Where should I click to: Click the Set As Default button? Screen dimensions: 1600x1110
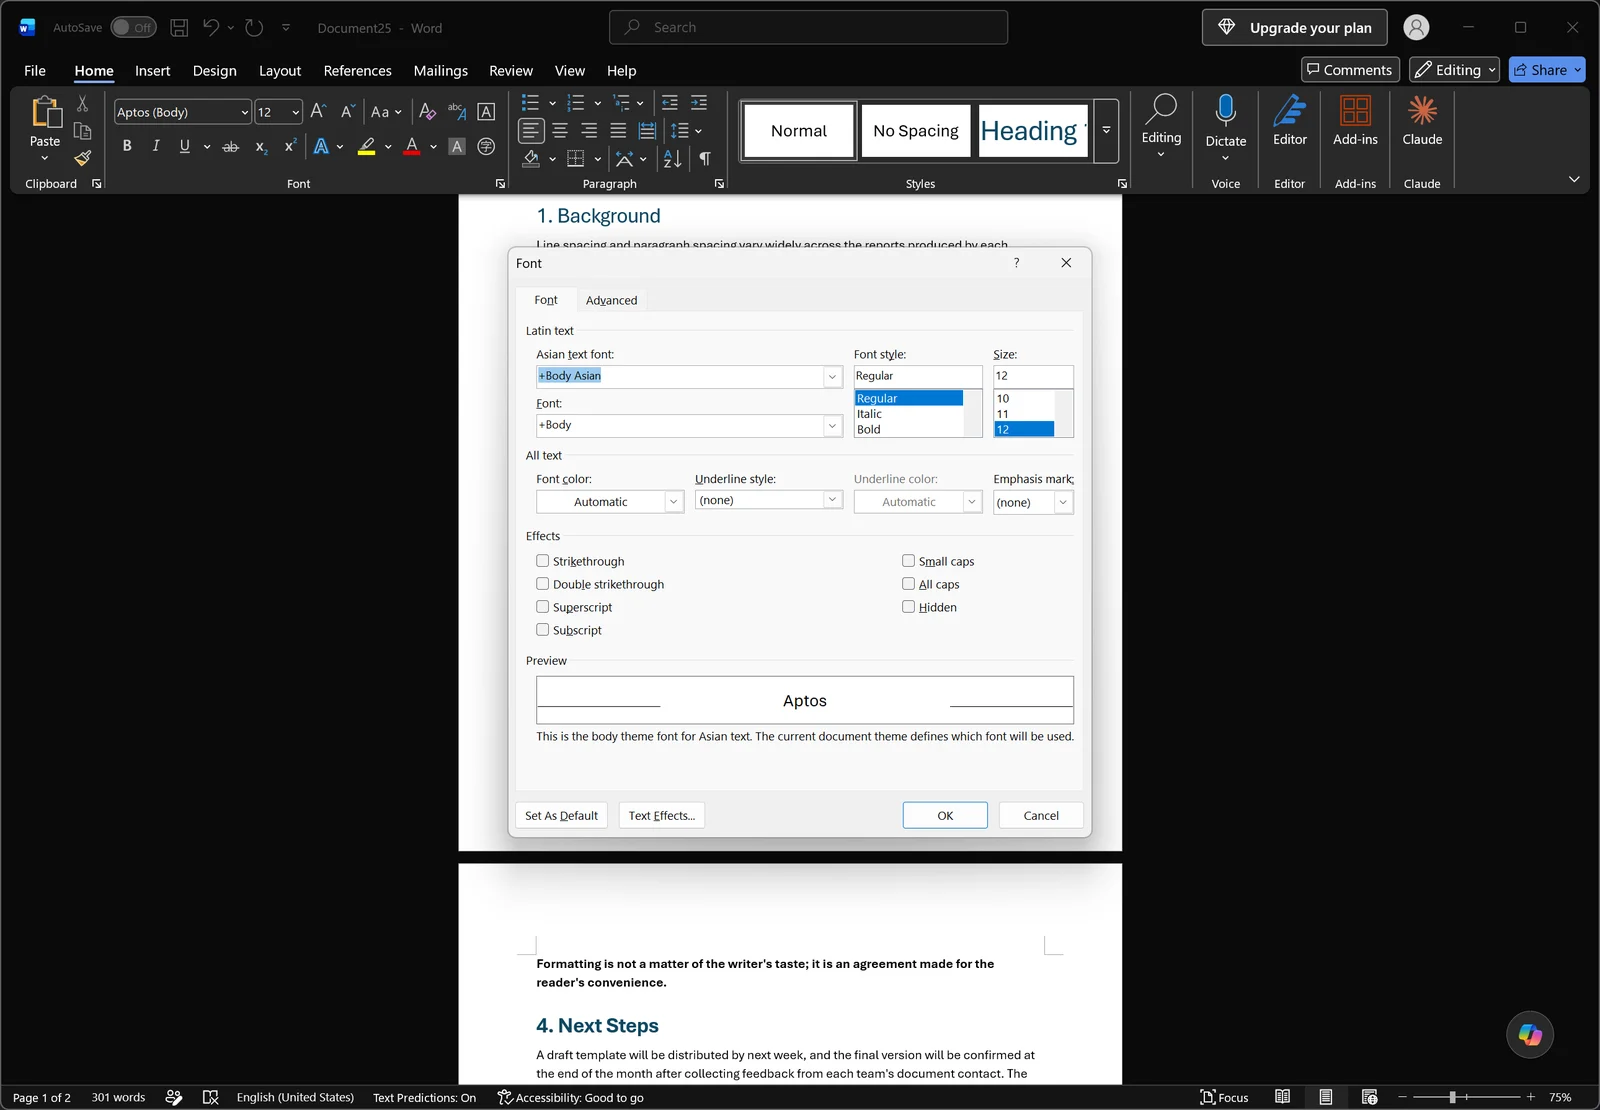pyautogui.click(x=561, y=816)
